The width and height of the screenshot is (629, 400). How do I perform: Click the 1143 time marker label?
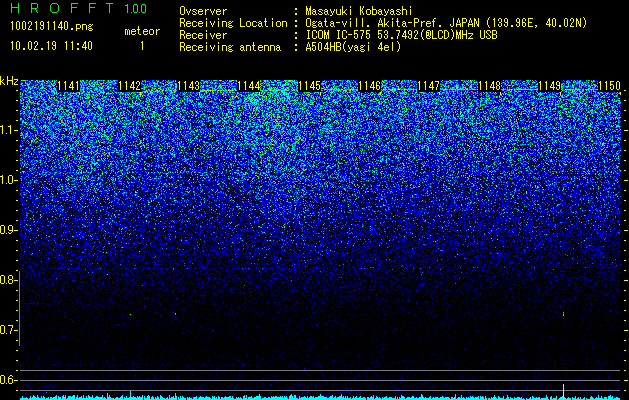pos(189,86)
